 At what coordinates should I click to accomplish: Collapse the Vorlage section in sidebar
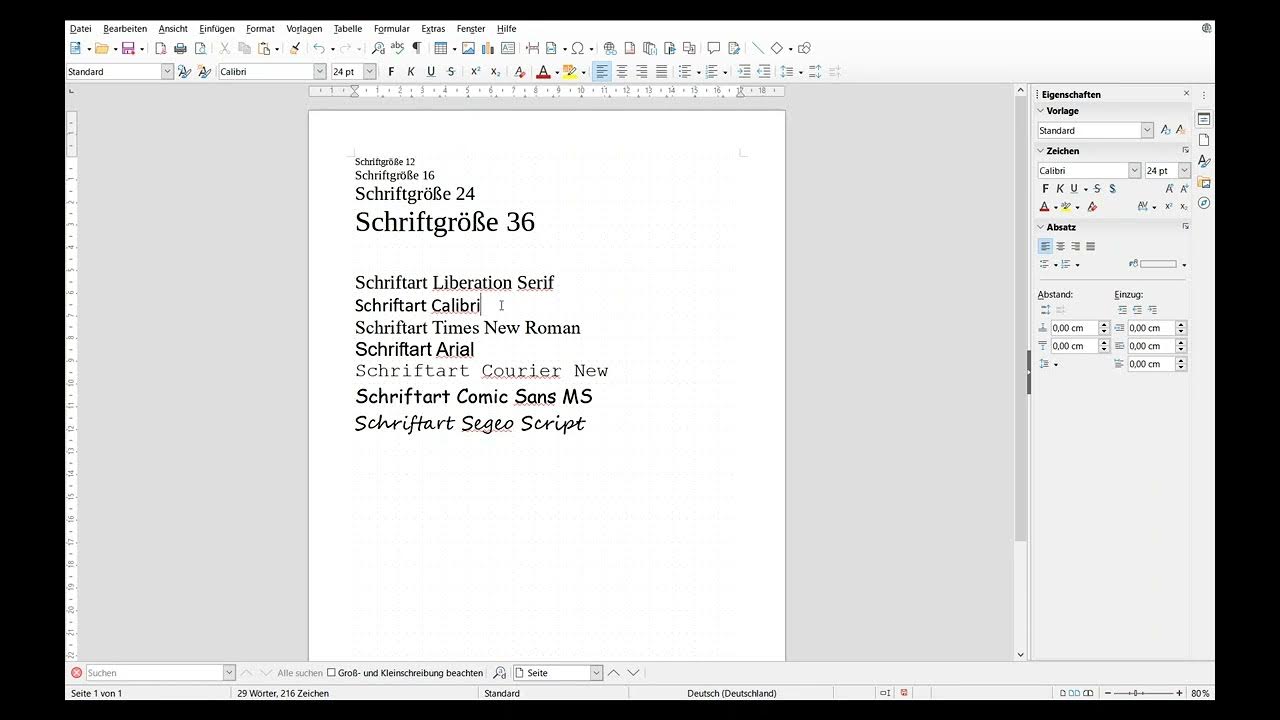point(1040,111)
